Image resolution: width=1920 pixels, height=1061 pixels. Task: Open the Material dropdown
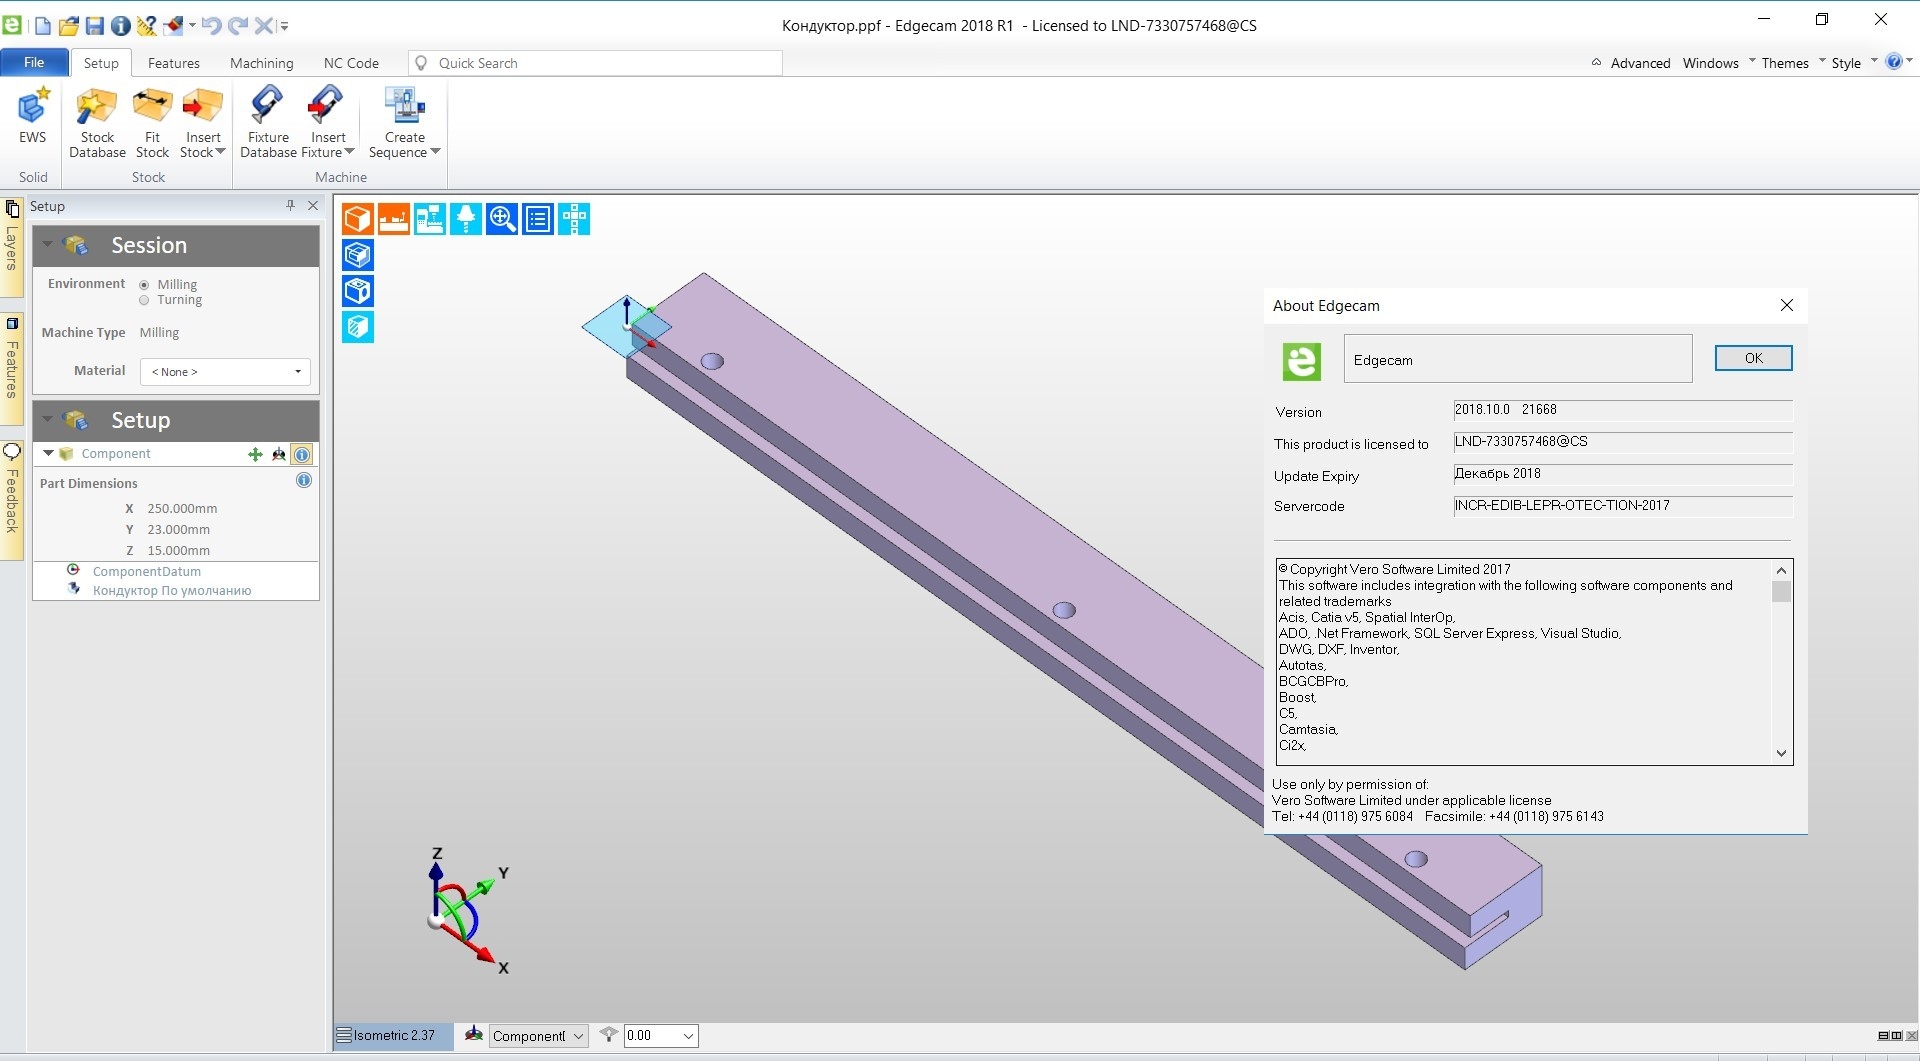pyautogui.click(x=225, y=371)
